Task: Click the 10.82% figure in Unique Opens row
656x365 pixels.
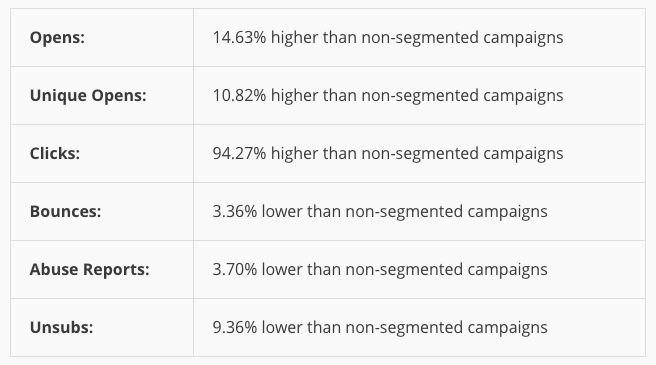Action: point(239,95)
